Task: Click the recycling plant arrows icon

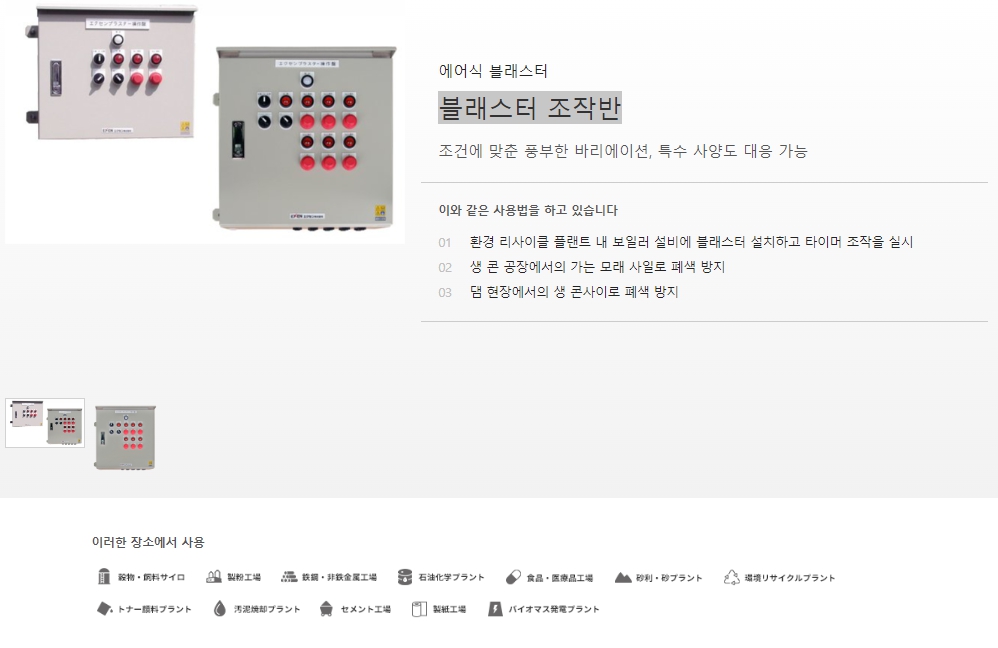Action: click(x=731, y=577)
